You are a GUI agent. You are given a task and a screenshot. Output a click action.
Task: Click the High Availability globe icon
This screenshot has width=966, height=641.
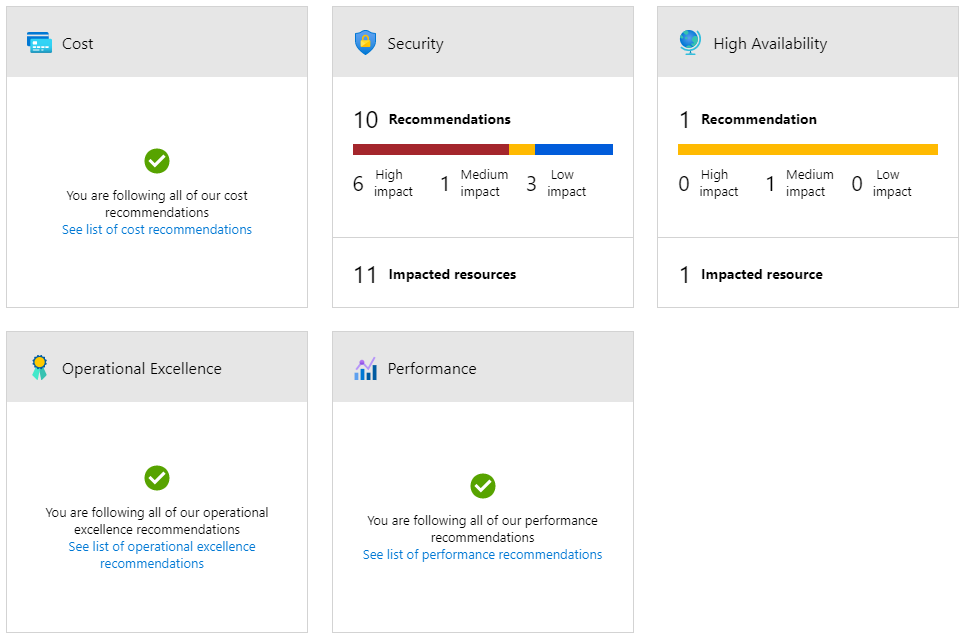tap(690, 43)
